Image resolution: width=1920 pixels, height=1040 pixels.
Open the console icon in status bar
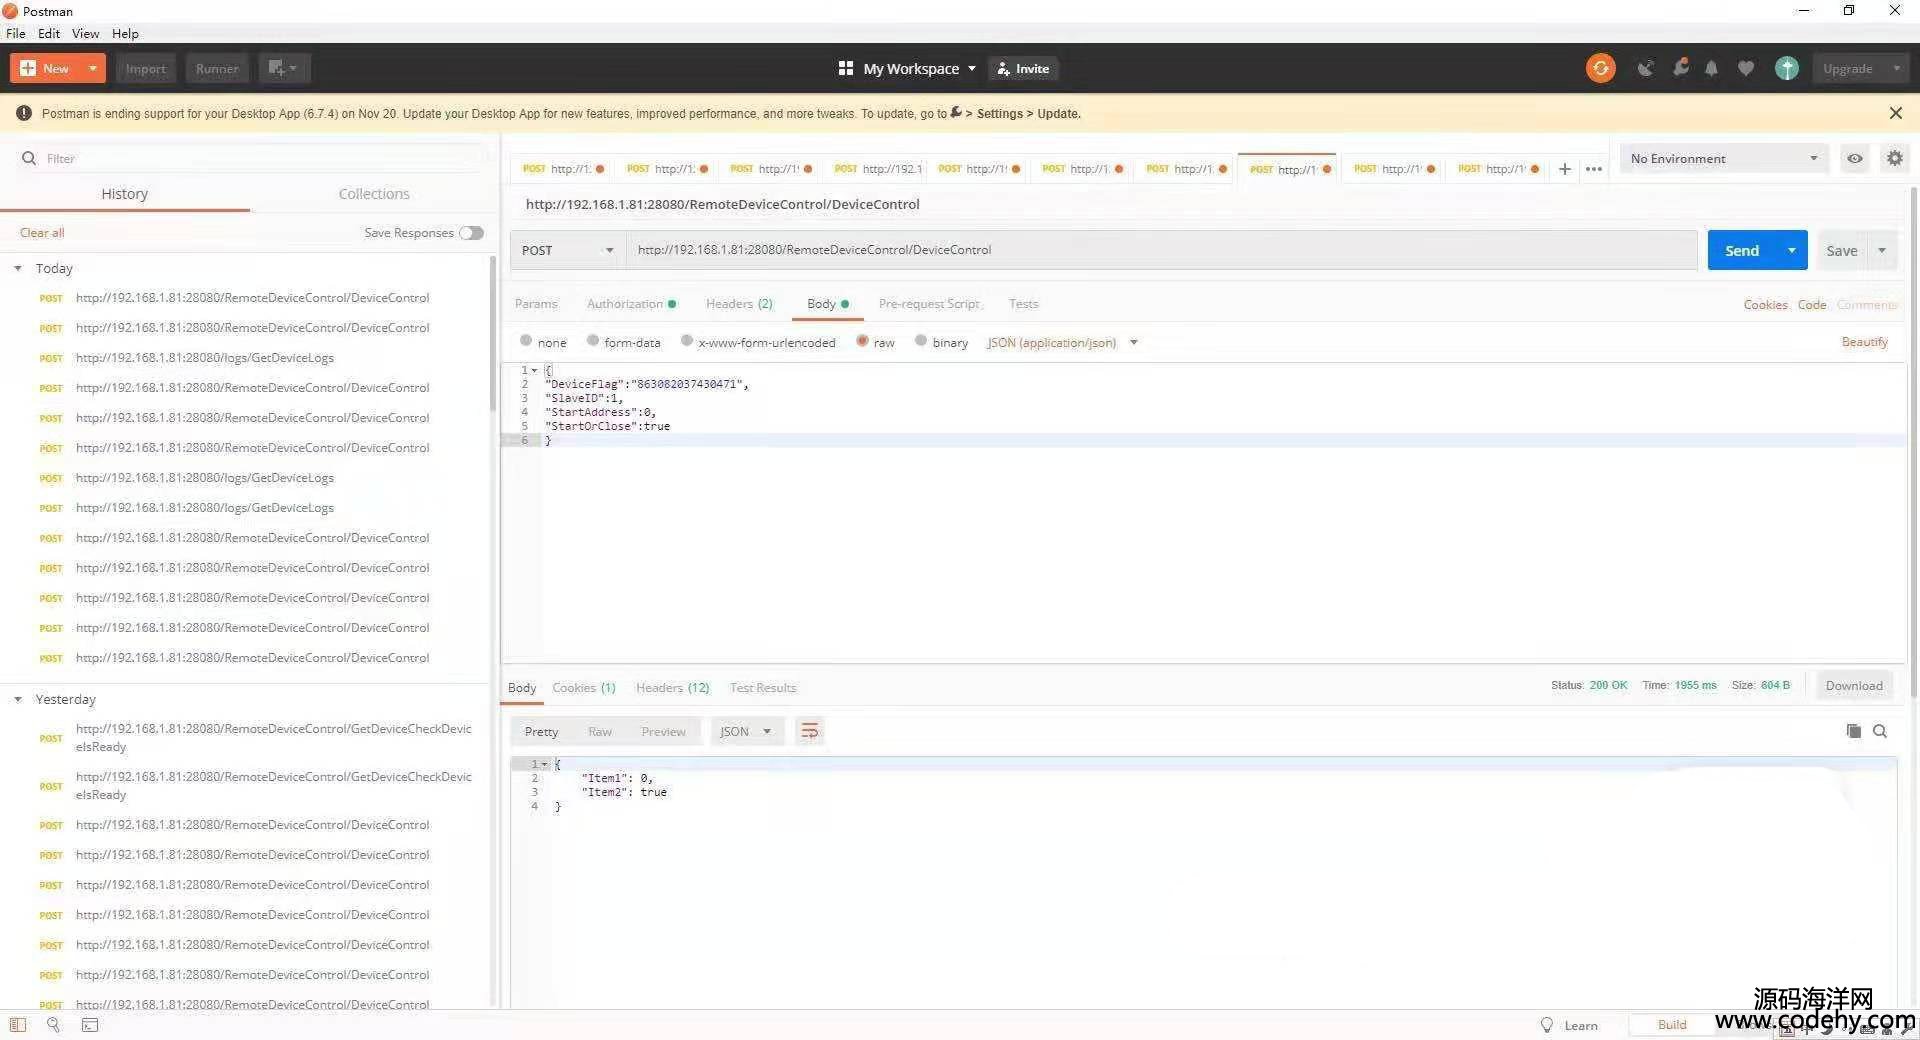click(90, 1025)
